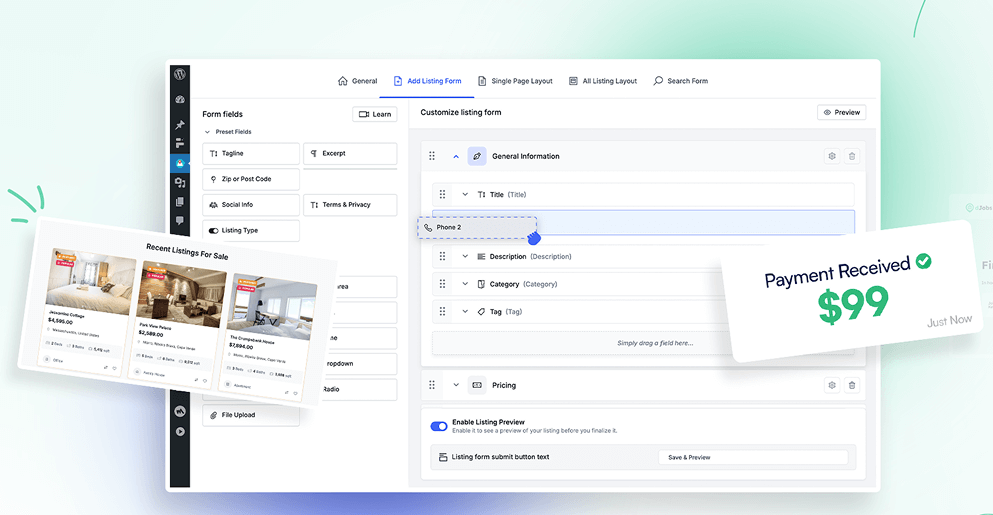Go to the Search Form tab

point(681,81)
